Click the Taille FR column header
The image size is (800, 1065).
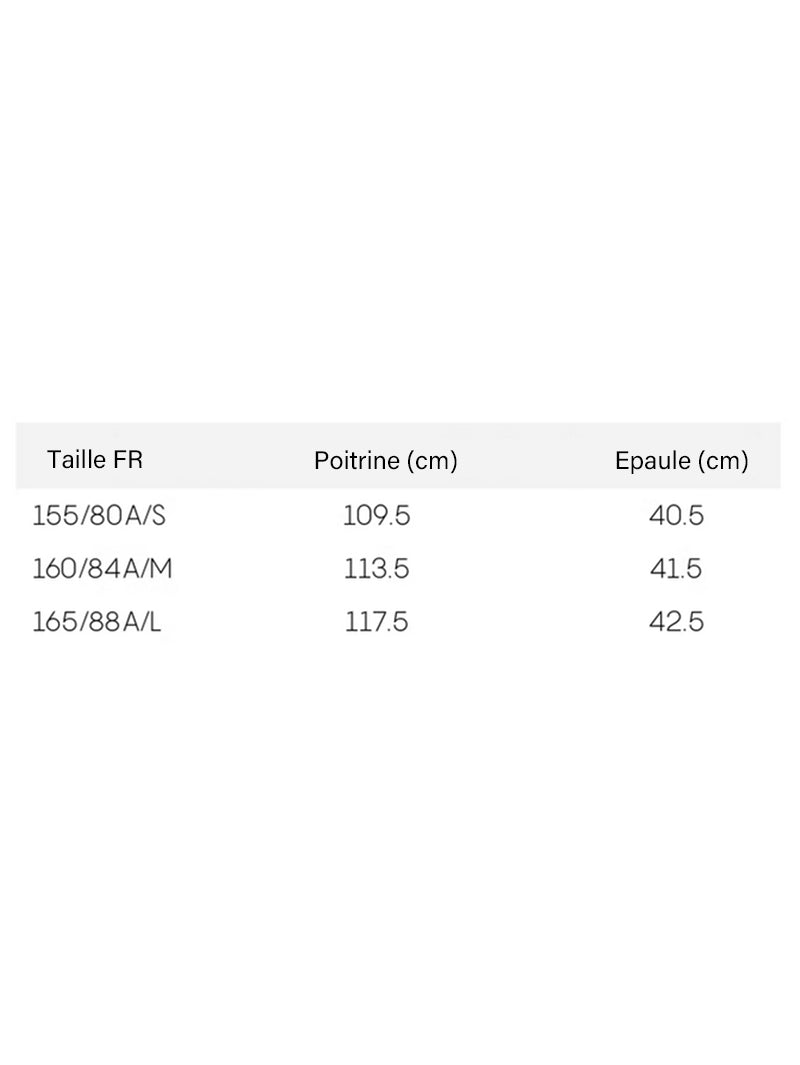tap(95, 460)
